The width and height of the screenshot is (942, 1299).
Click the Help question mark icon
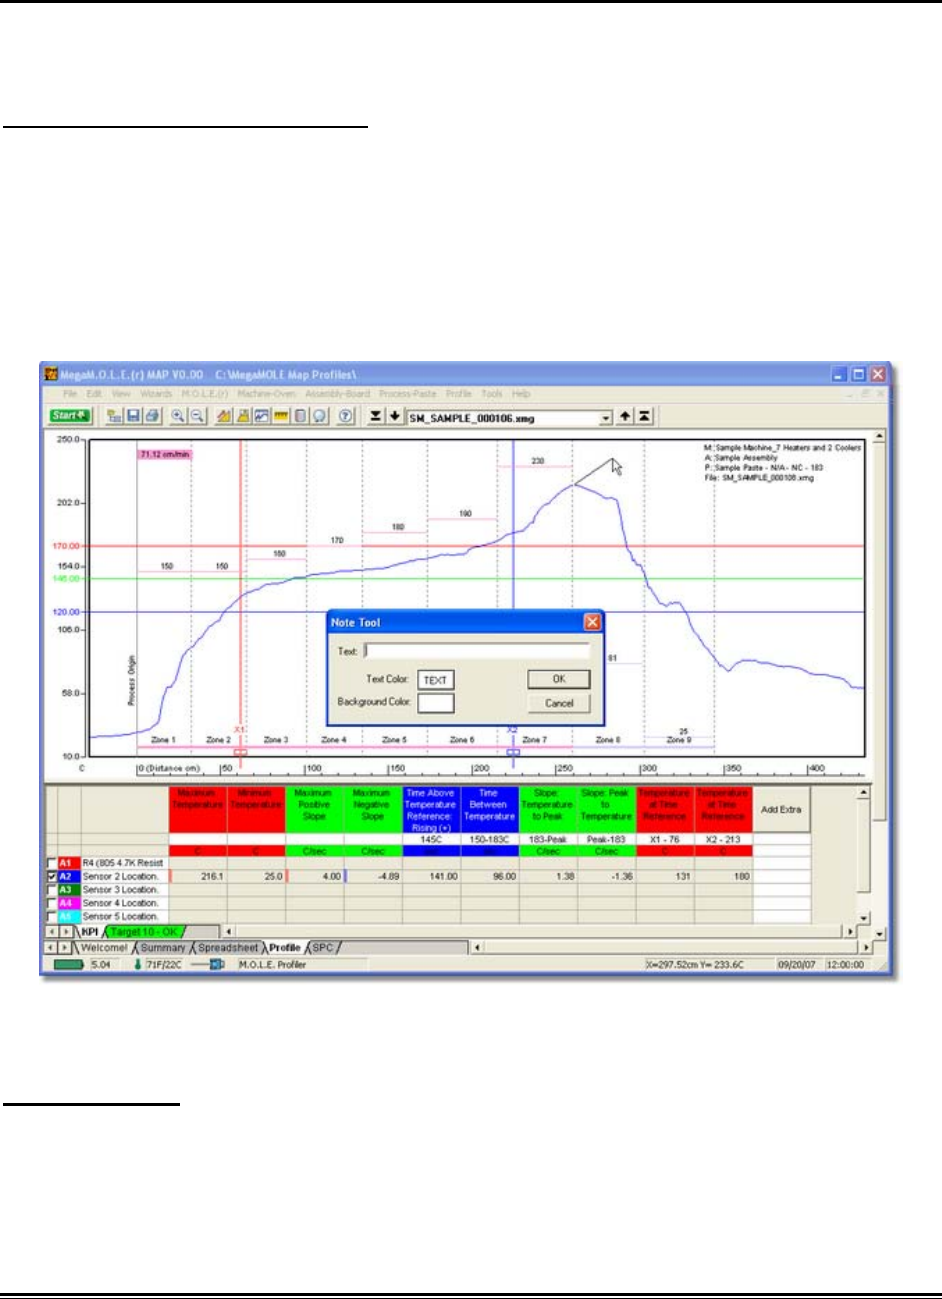point(346,415)
